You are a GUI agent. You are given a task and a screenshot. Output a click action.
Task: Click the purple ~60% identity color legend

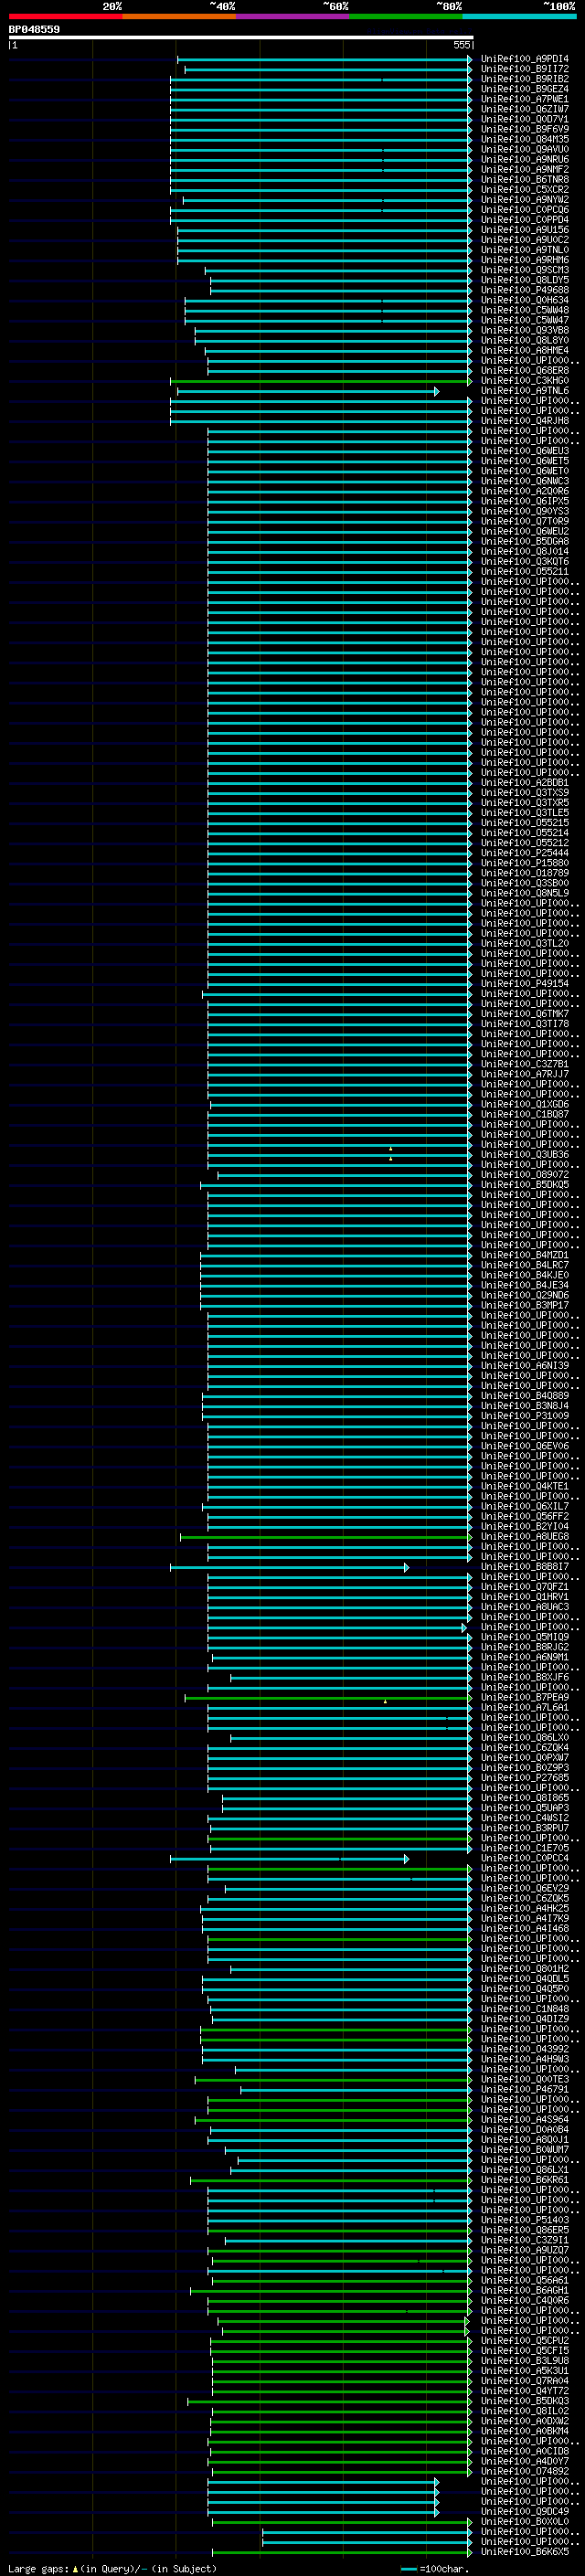[293, 16]
